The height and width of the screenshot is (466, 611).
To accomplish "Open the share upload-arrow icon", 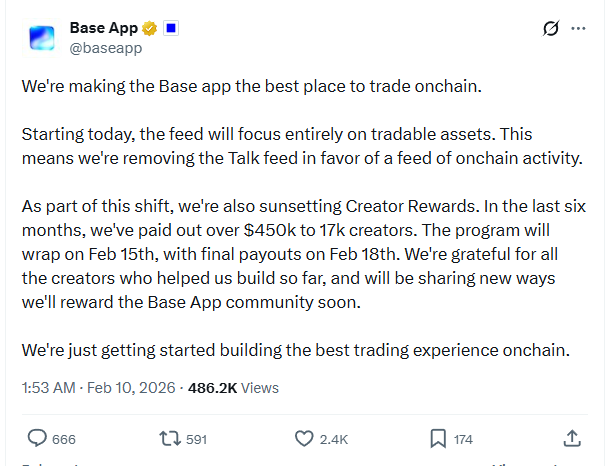I will click(x=572, y=438).
